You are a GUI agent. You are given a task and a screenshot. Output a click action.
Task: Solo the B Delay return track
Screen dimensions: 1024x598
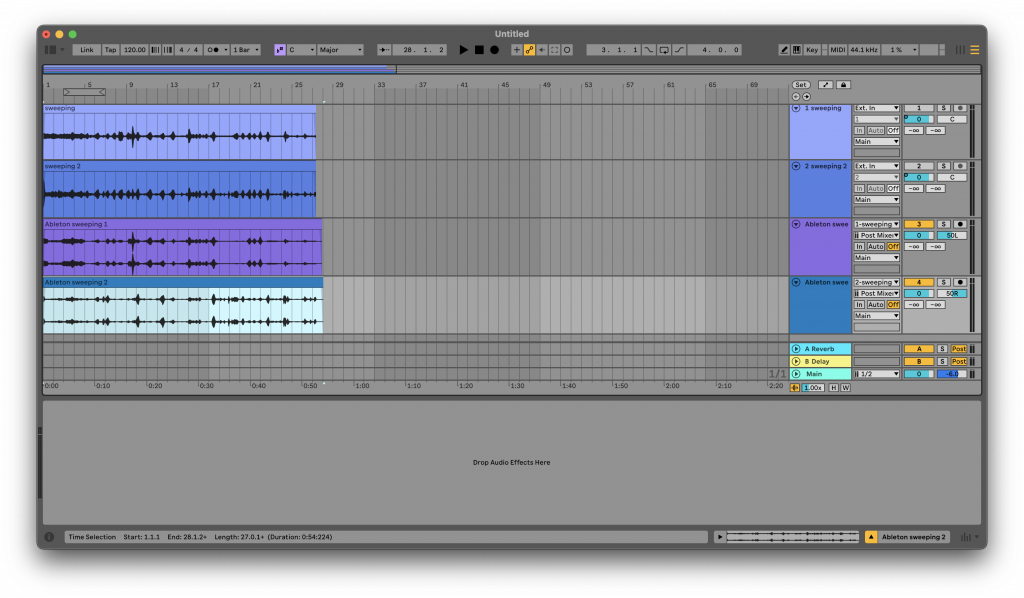click(942, 362)
